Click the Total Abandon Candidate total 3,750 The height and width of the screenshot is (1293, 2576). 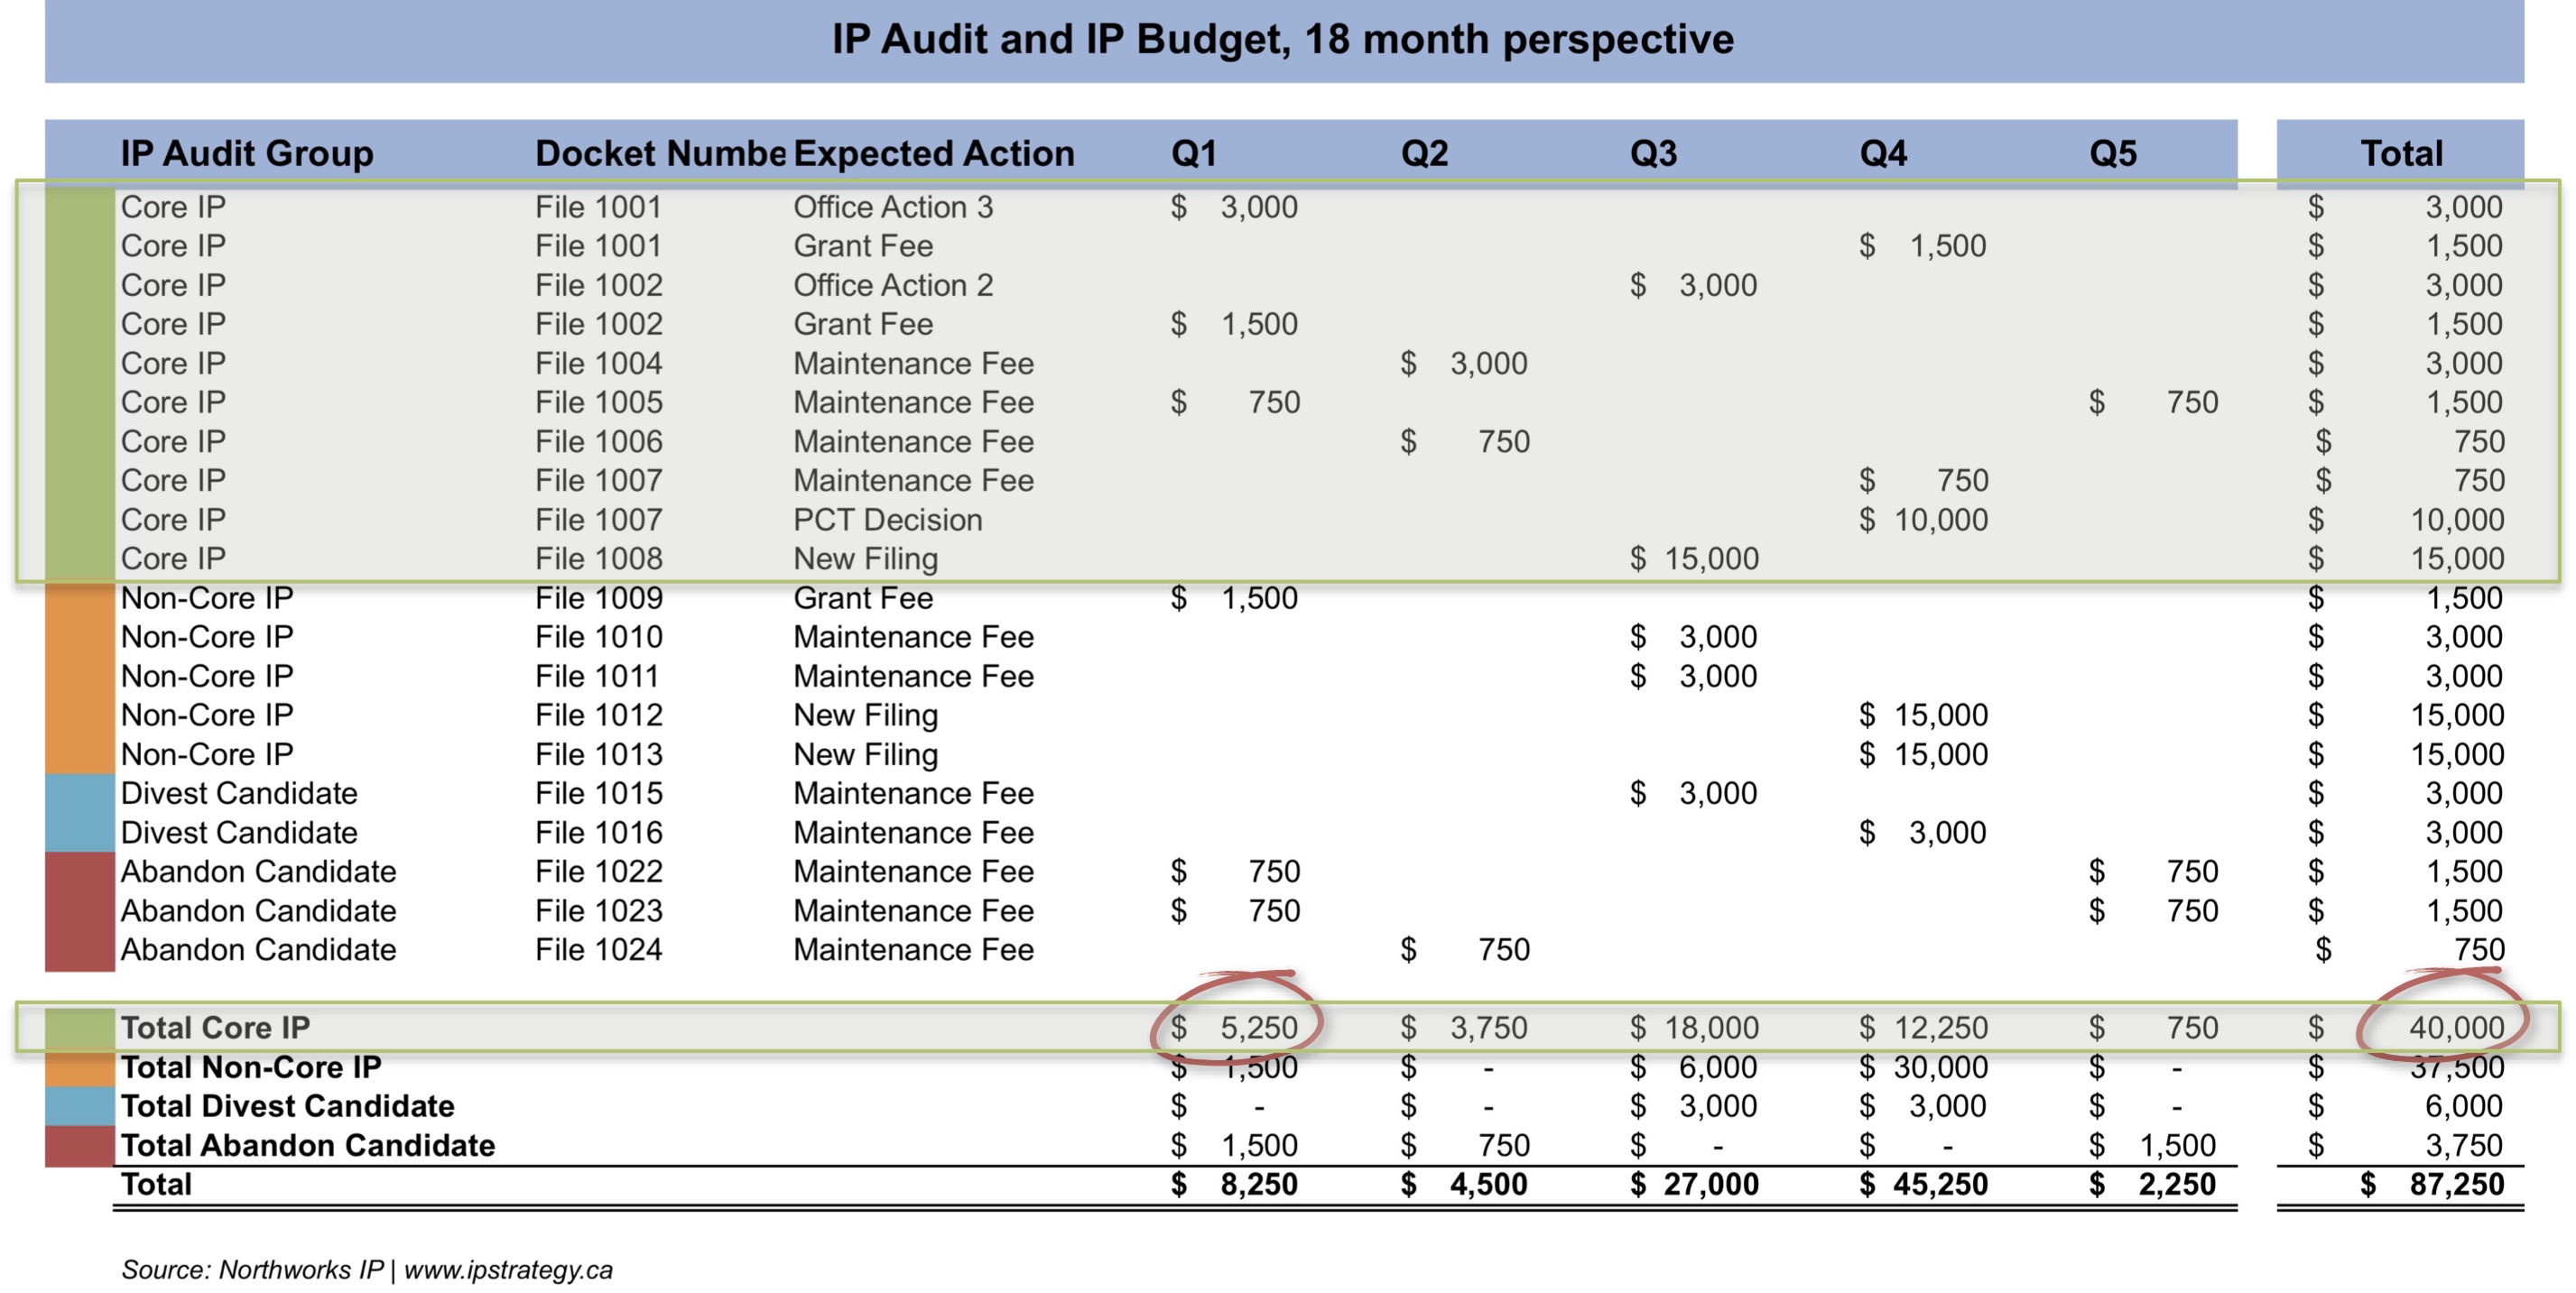click(x=2463, y=1145)
